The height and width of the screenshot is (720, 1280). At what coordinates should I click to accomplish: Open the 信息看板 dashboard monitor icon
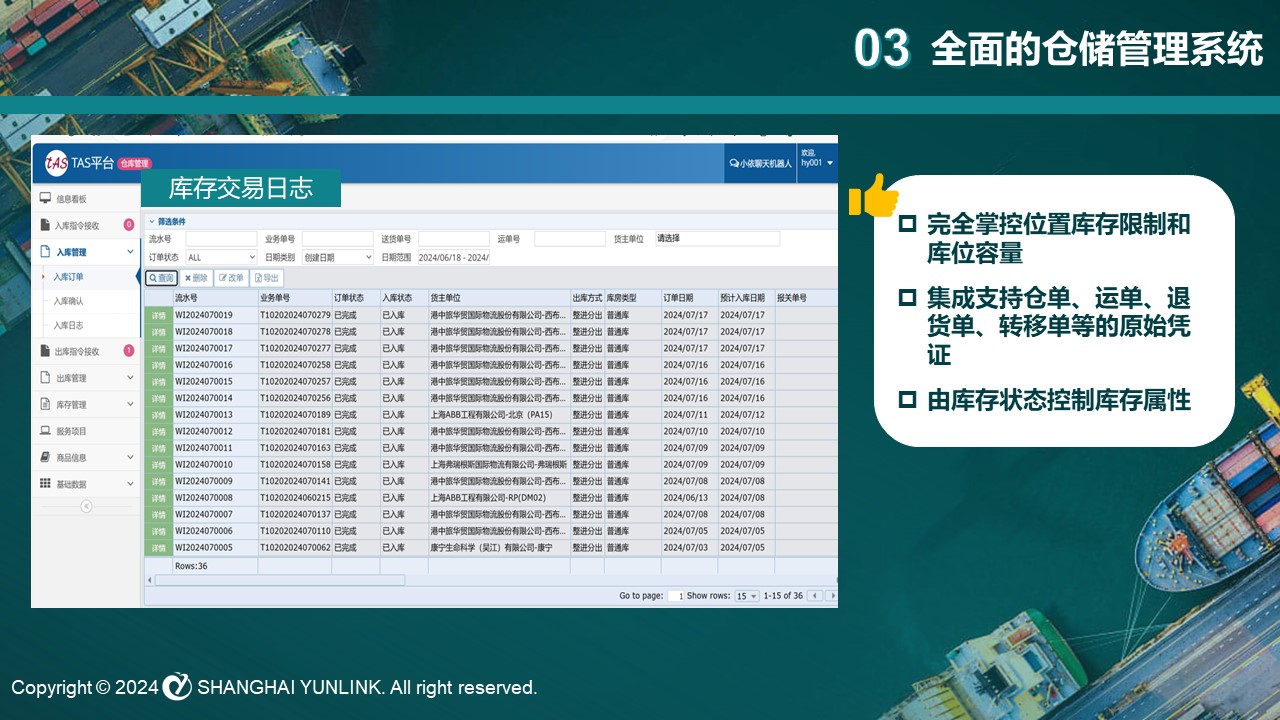pyautogui.click(x=45, y=199)
